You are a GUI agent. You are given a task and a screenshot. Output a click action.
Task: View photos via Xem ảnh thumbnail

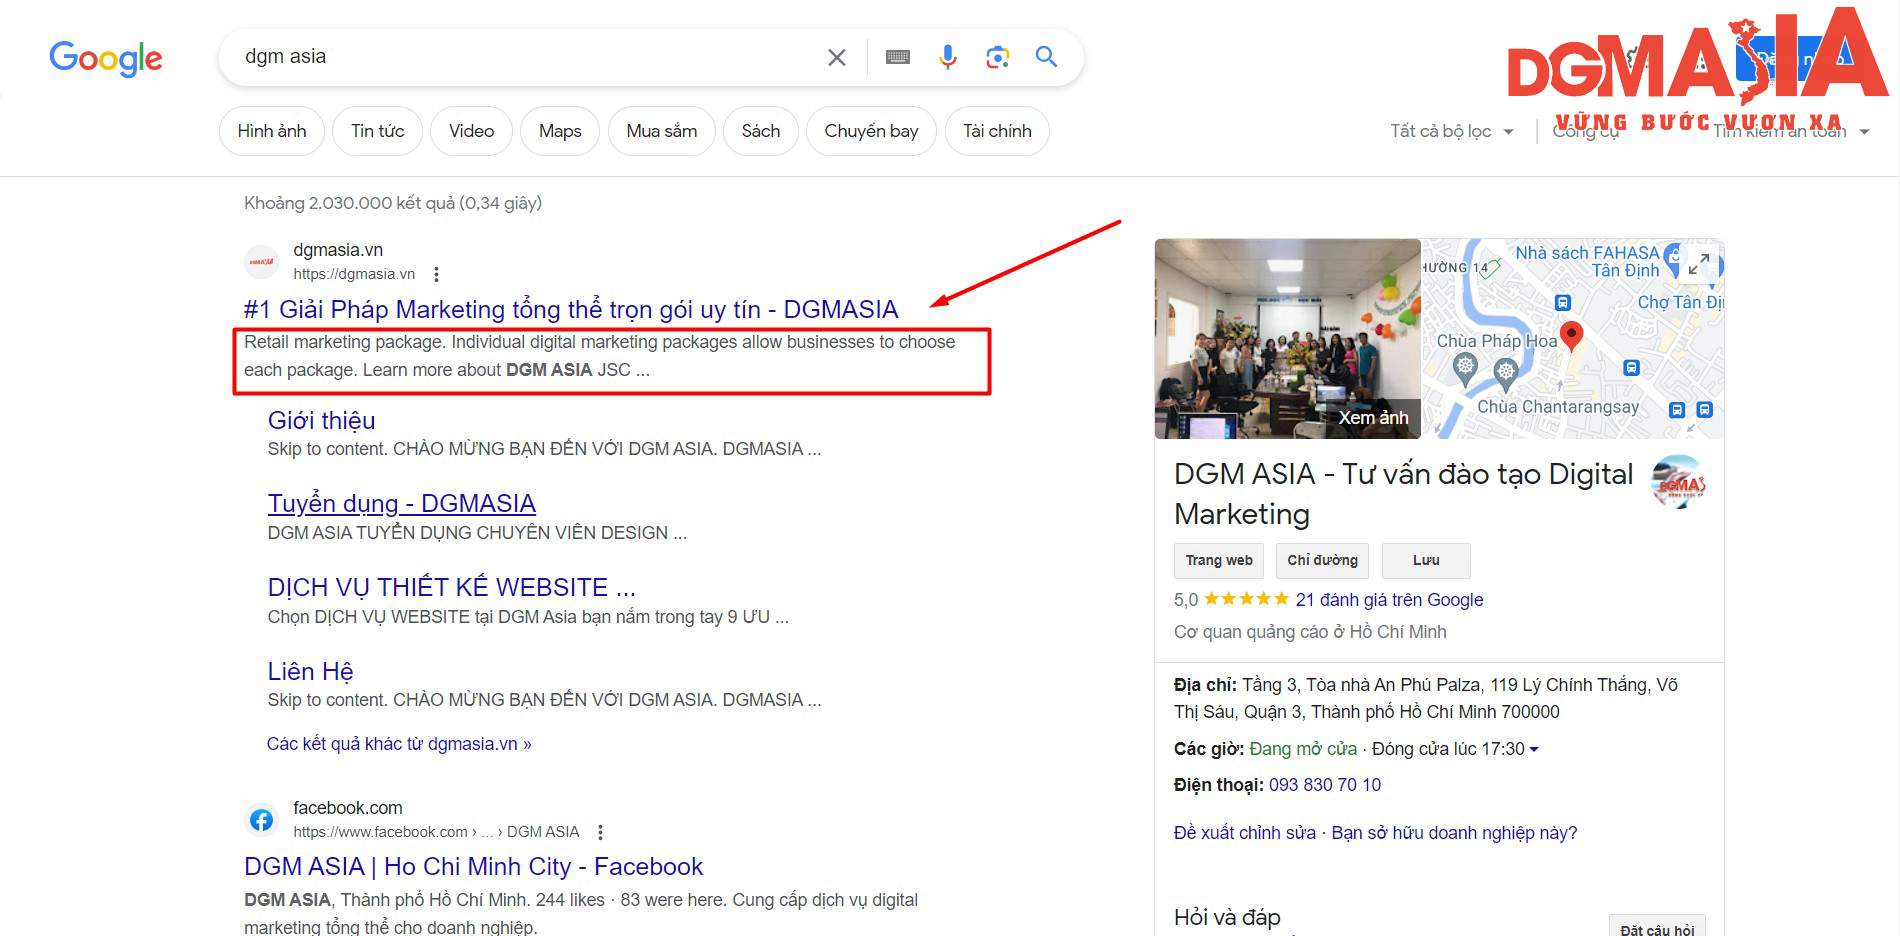(1287, 338)
